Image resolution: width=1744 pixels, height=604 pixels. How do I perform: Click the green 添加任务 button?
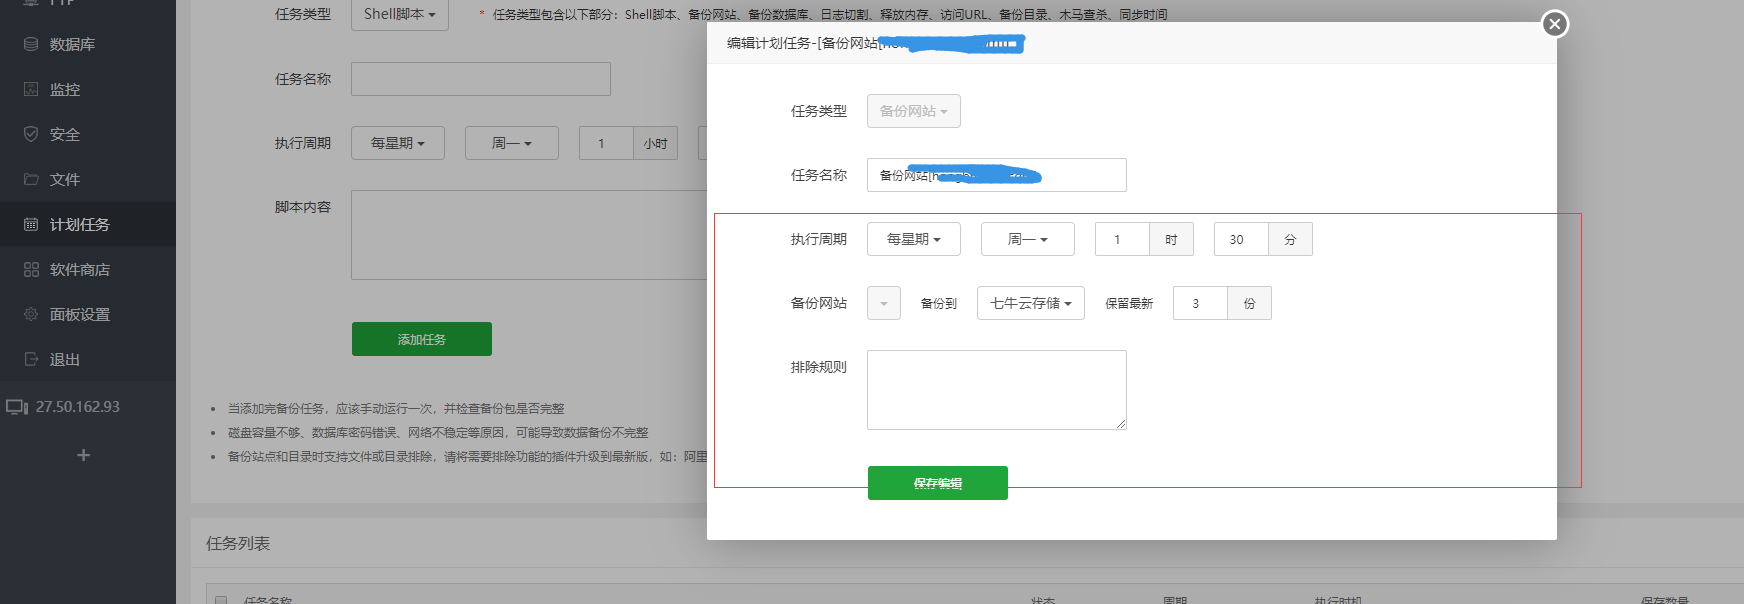(x=422, y=339)
